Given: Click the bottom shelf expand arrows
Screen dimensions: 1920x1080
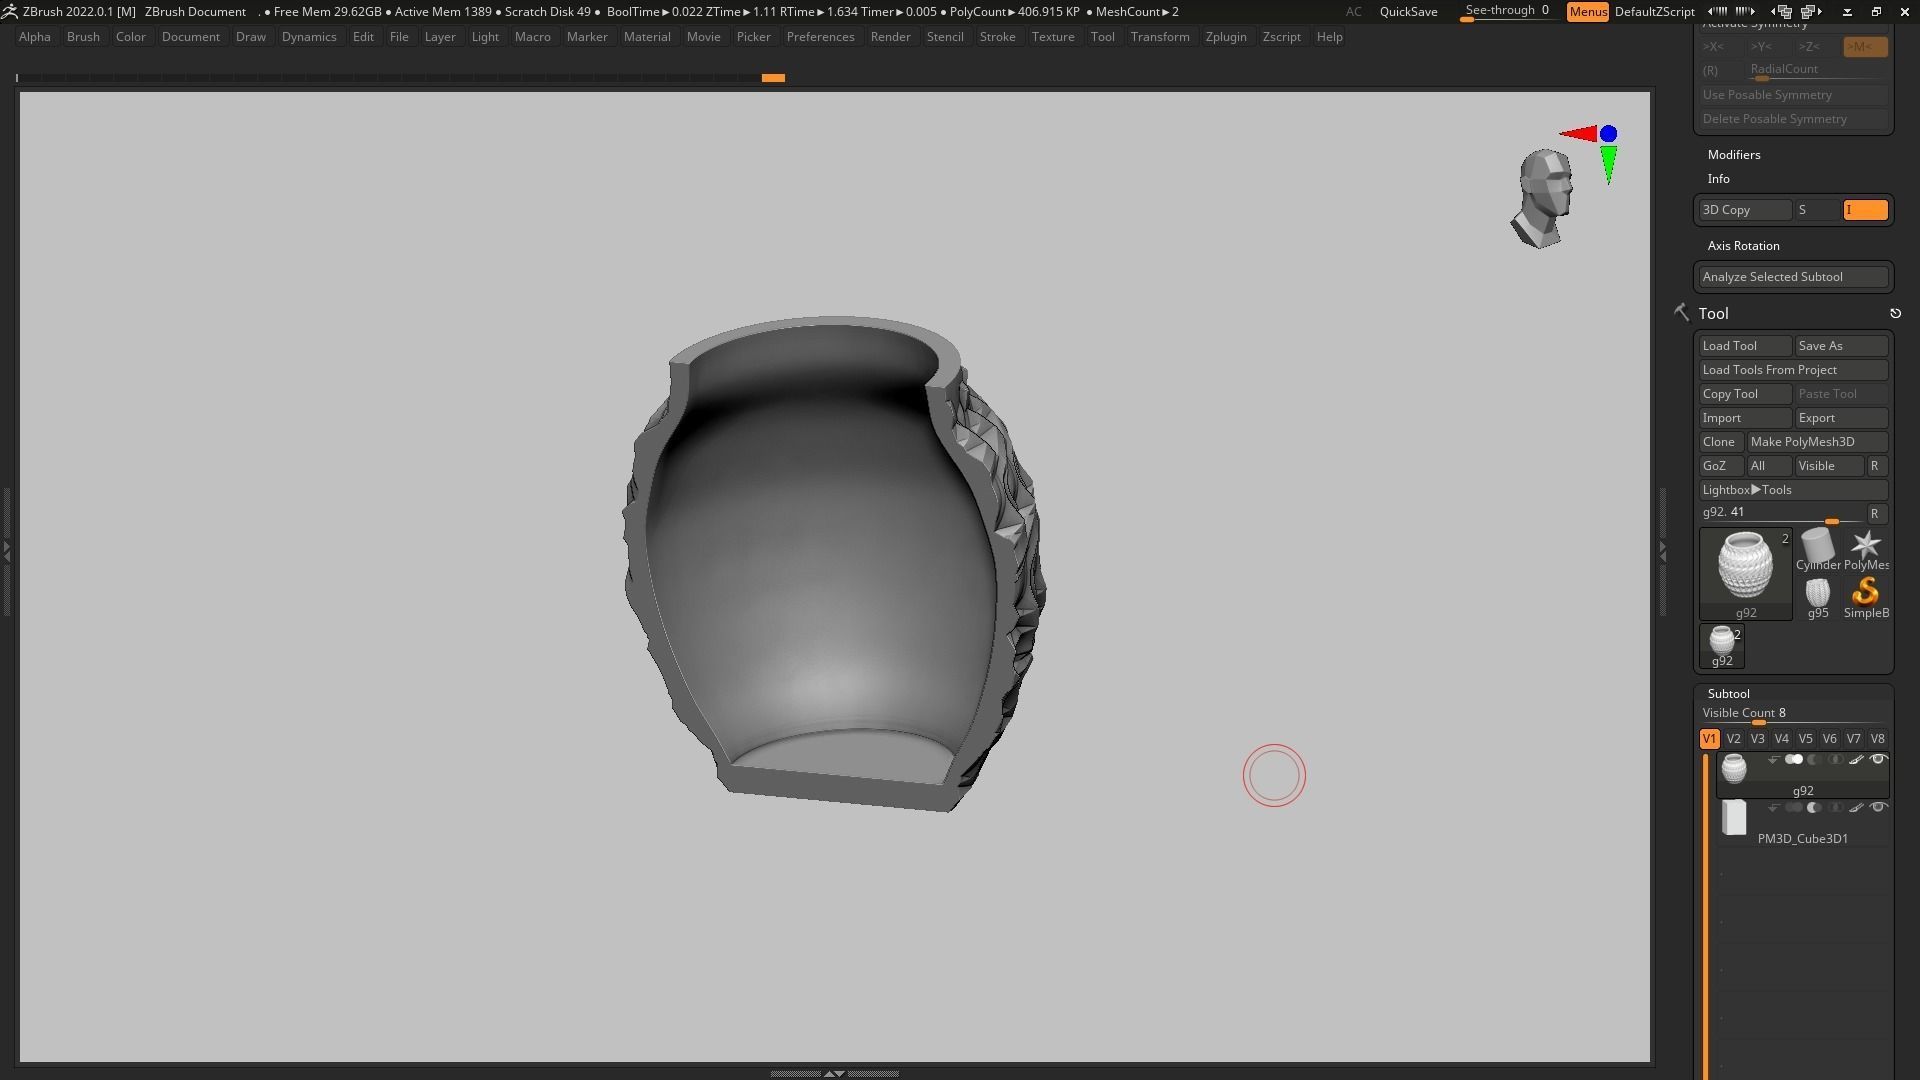Looking at the screenshot, I should point(834,1073).
